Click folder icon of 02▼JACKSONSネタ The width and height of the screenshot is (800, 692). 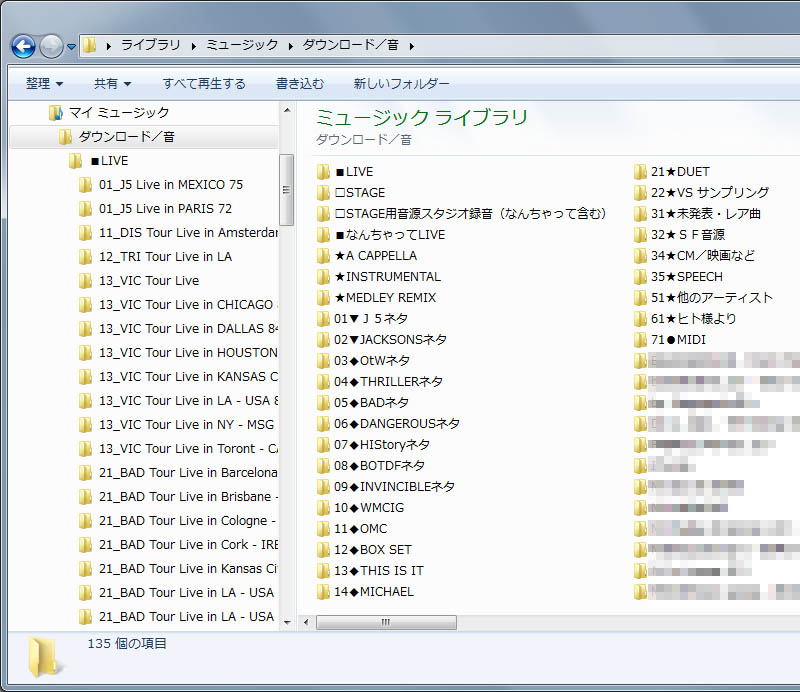click(323, 340)
